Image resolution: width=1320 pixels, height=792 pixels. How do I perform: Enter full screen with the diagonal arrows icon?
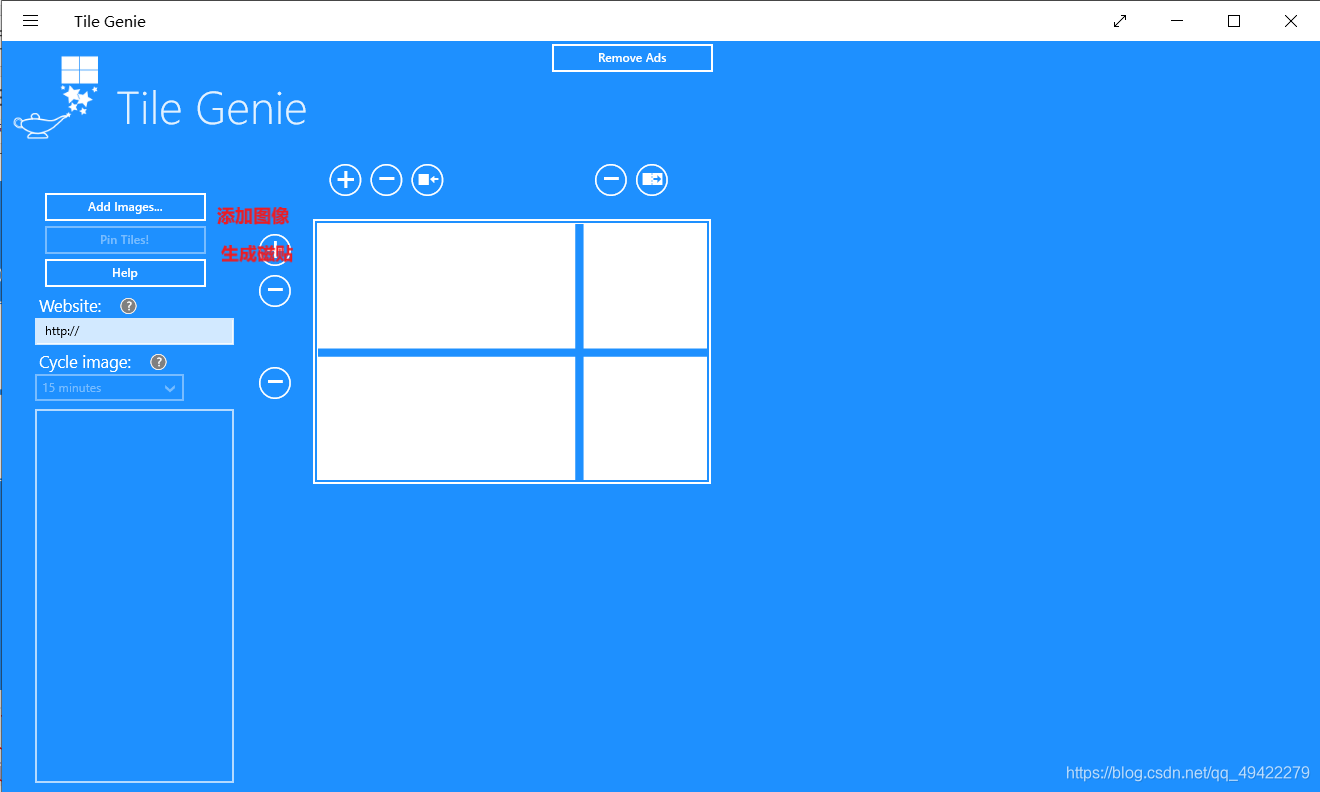[x=1120, y=21]
